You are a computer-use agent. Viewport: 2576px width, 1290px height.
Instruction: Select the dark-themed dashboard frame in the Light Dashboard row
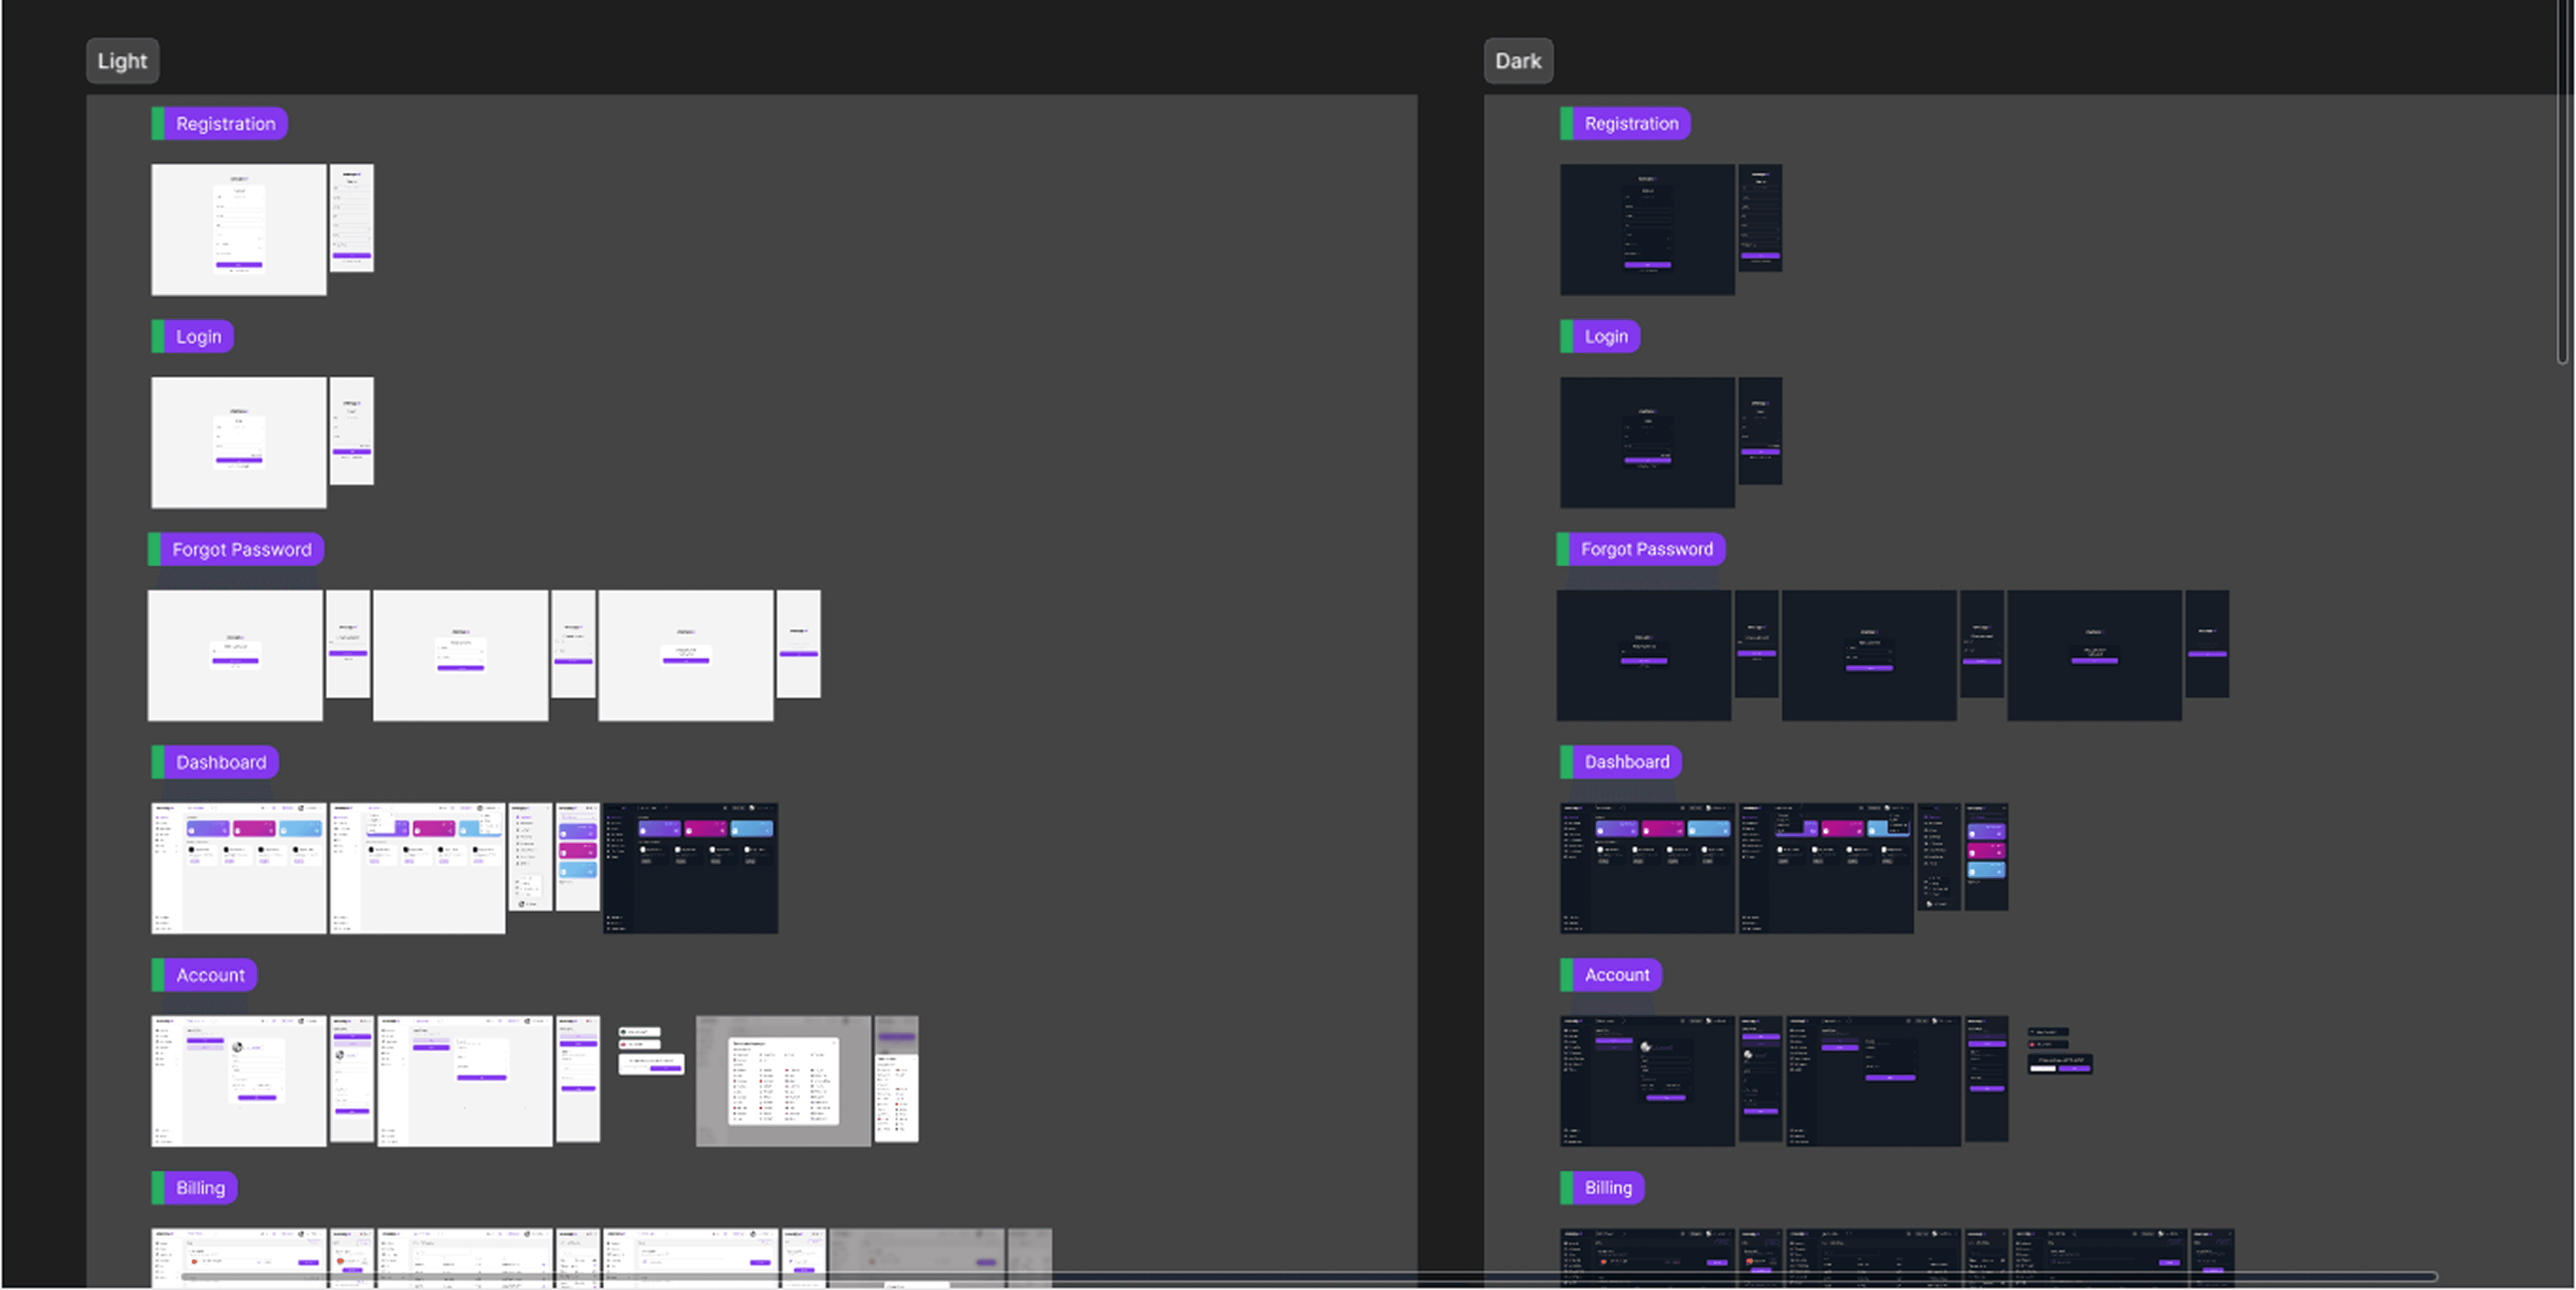click(690, 868)
